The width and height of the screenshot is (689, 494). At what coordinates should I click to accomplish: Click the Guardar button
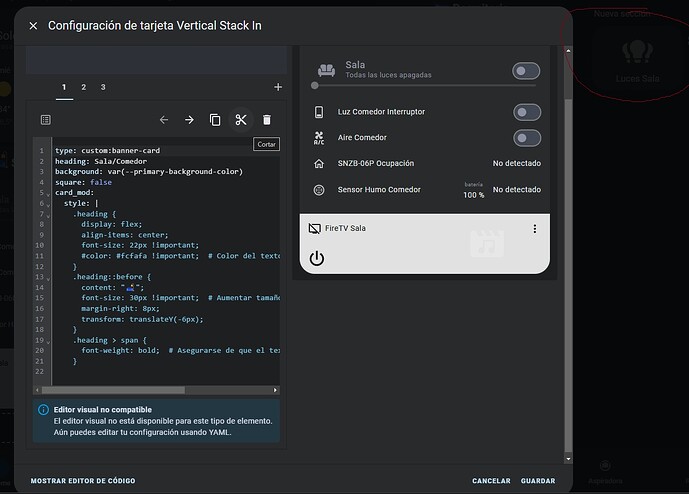(538, 481)
